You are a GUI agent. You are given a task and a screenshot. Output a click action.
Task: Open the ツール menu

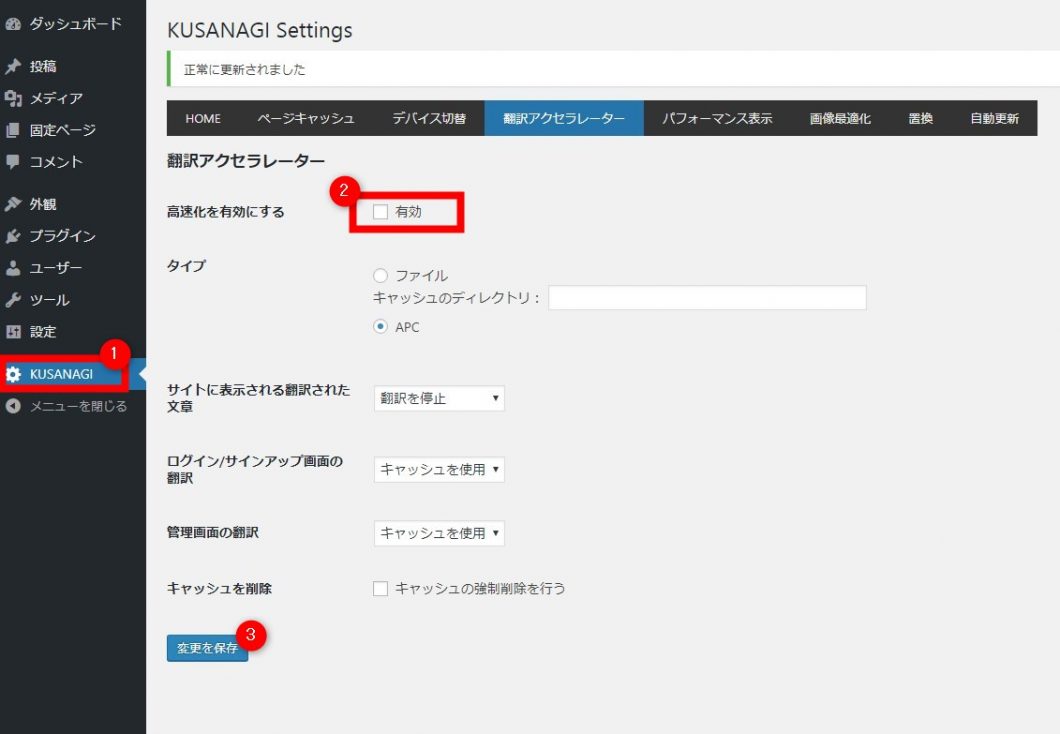click(x=73, y=299)
